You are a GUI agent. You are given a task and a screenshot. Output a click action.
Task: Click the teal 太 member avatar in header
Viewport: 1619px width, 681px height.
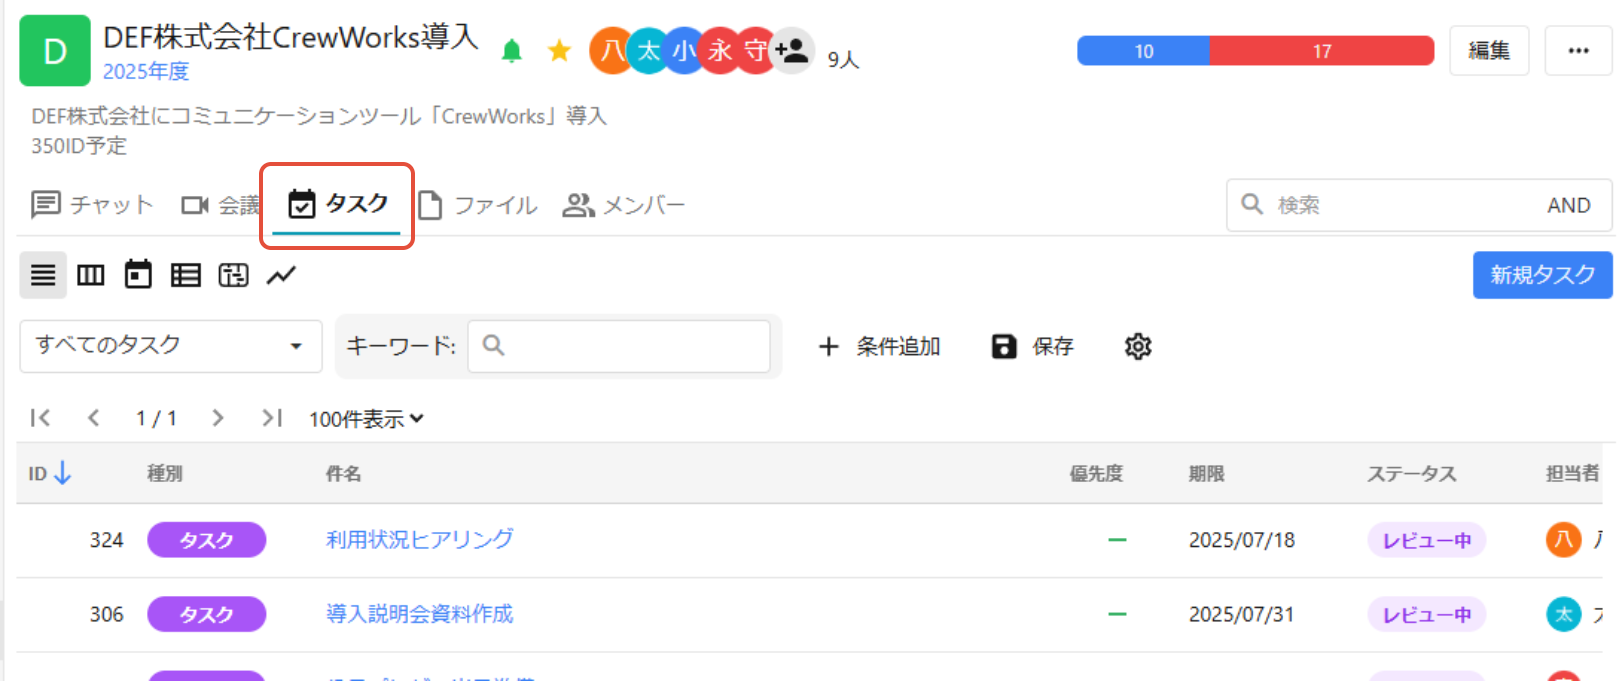coord(648,51)
